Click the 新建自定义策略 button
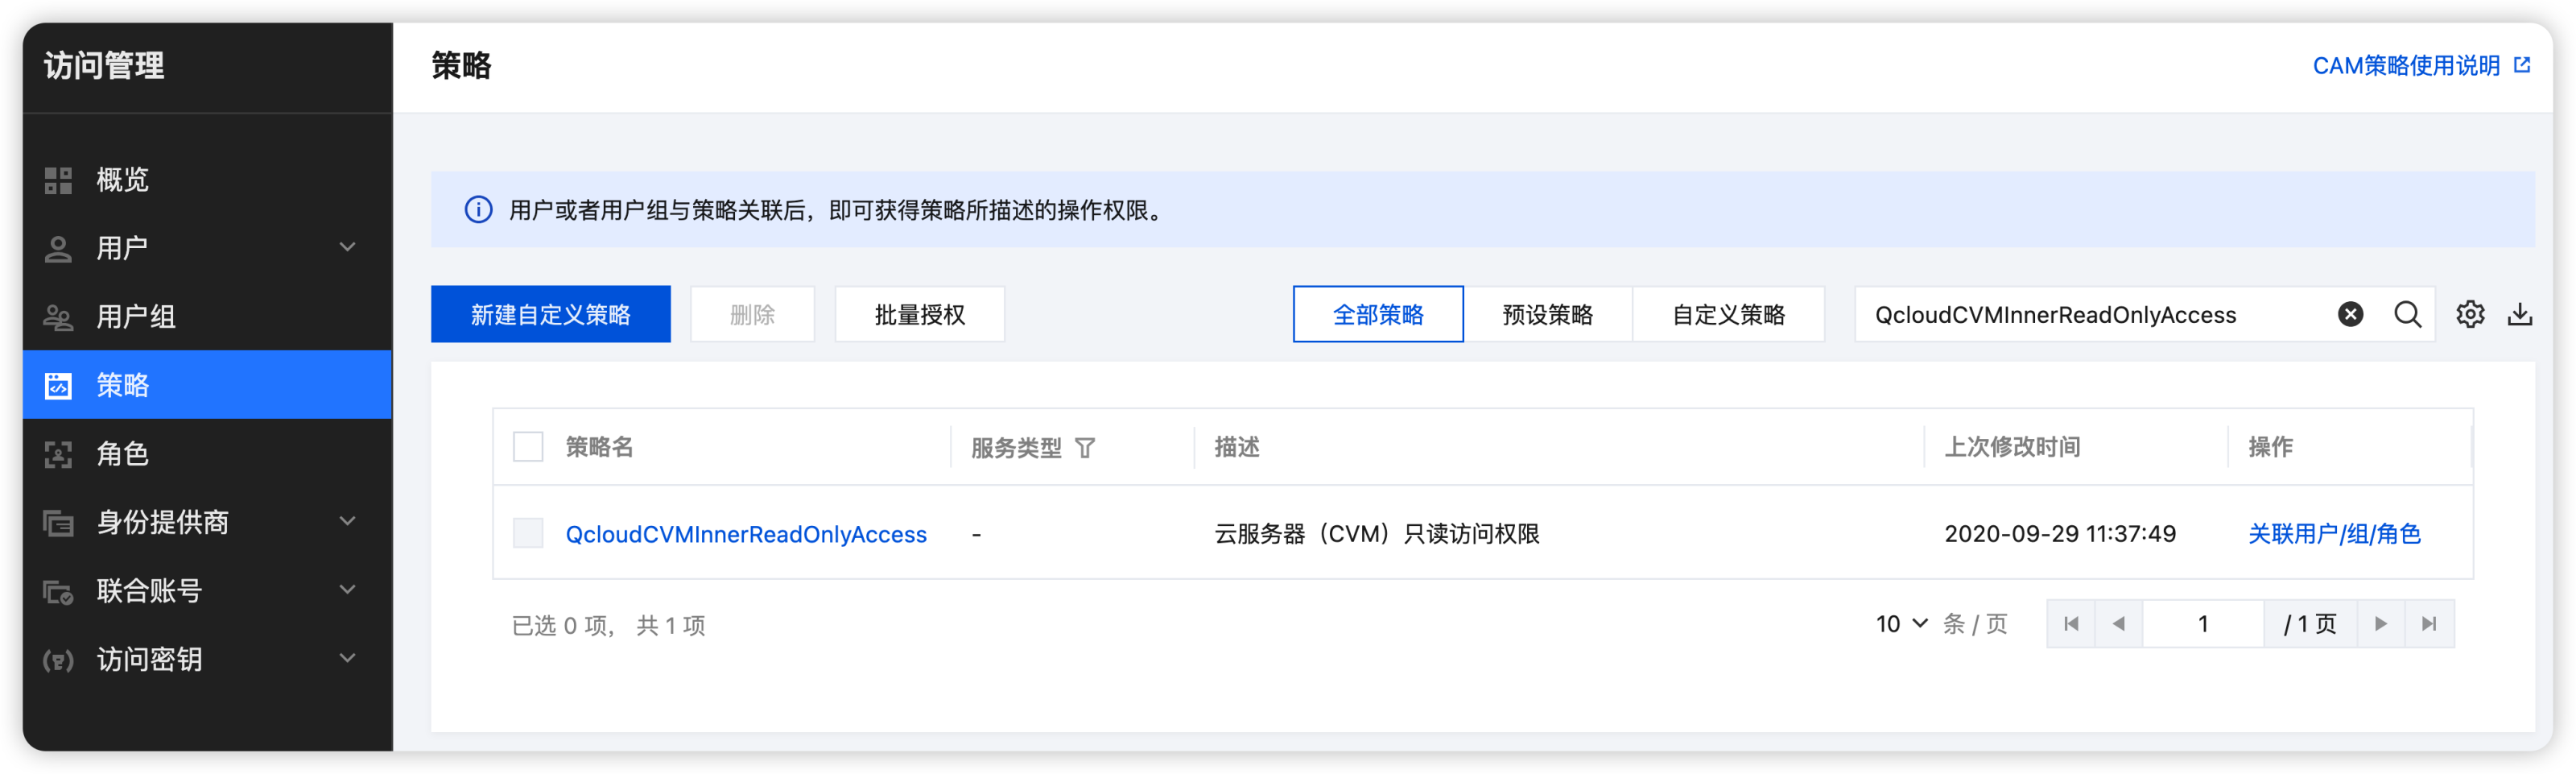Image resolution: width=2576 pixels, height=774 pixels. 551,314
